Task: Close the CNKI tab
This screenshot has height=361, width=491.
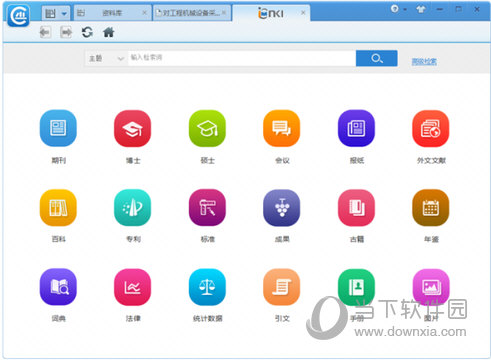Action: (303, 13)
